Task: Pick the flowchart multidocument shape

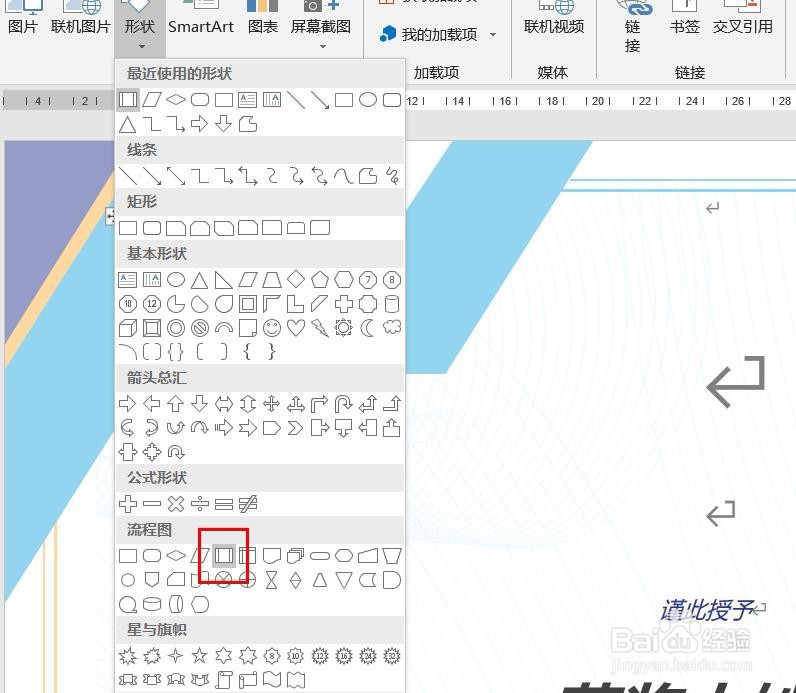Action: pyautogui.click(x=296, y=555)
